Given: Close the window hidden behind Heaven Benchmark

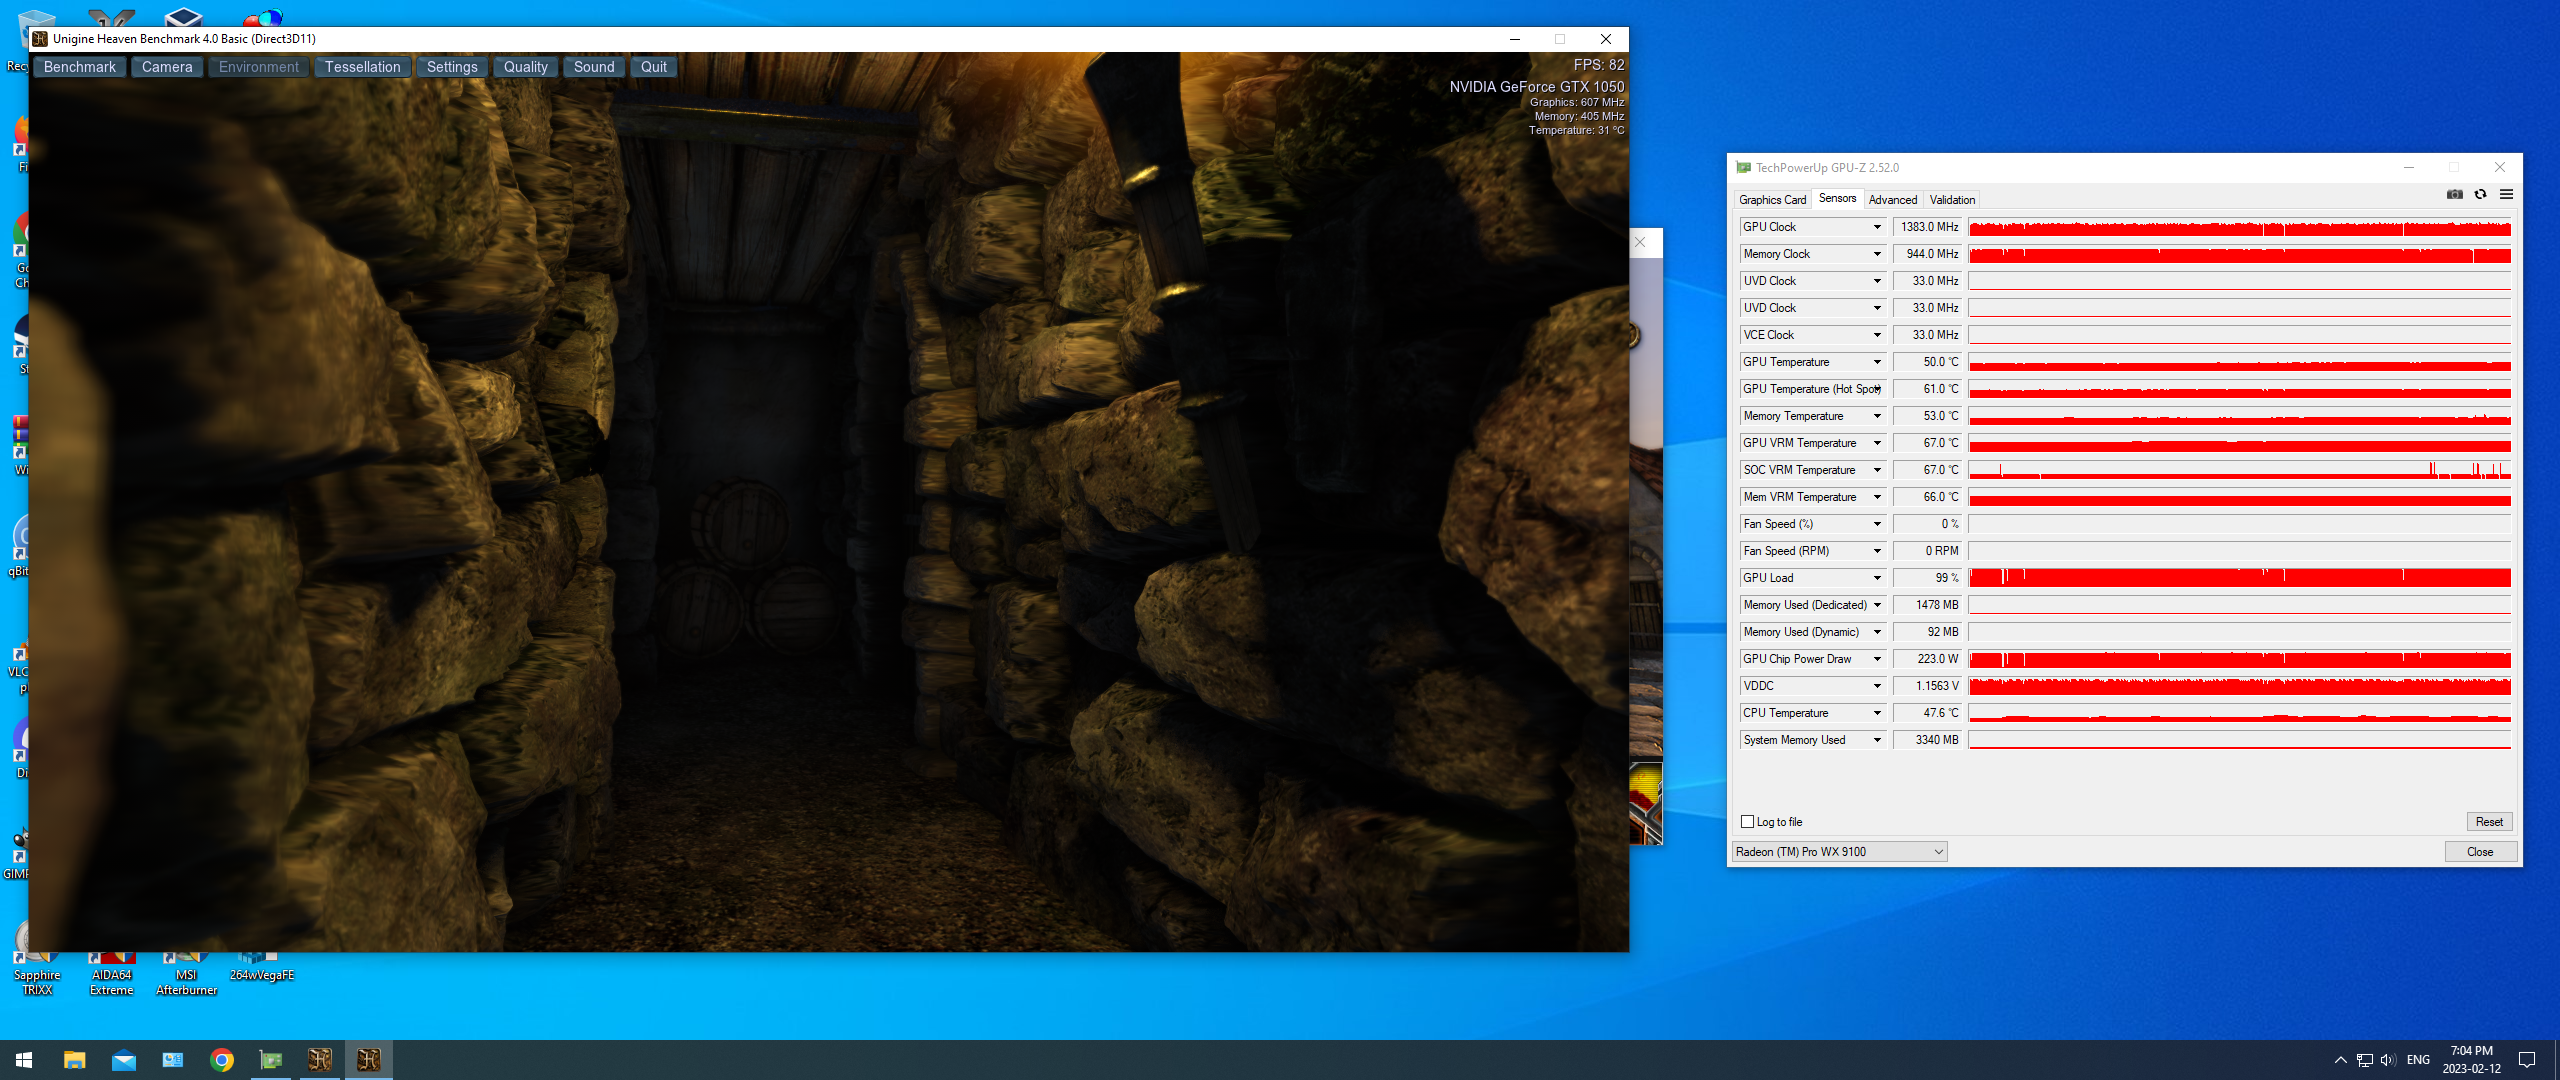Looking at the screenshot, I should click(x=1640, y=242).
